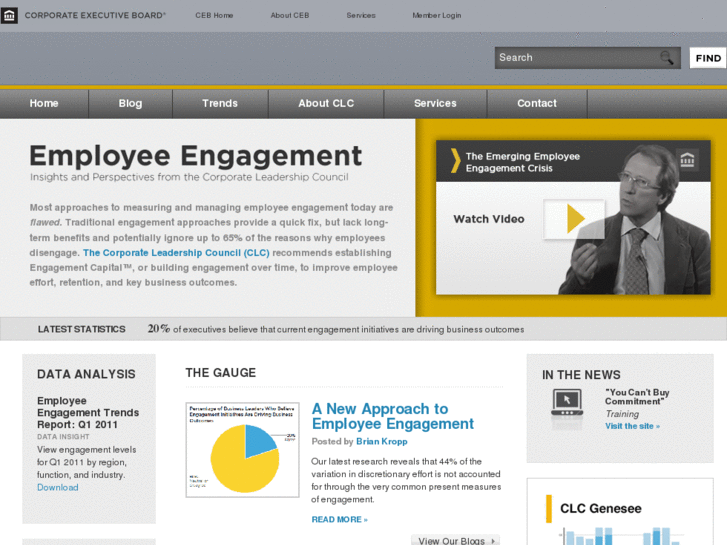This screenshot has width=727, height=545.
Task: Click the Employee Engagement main heading
Action: coord(195,155)
